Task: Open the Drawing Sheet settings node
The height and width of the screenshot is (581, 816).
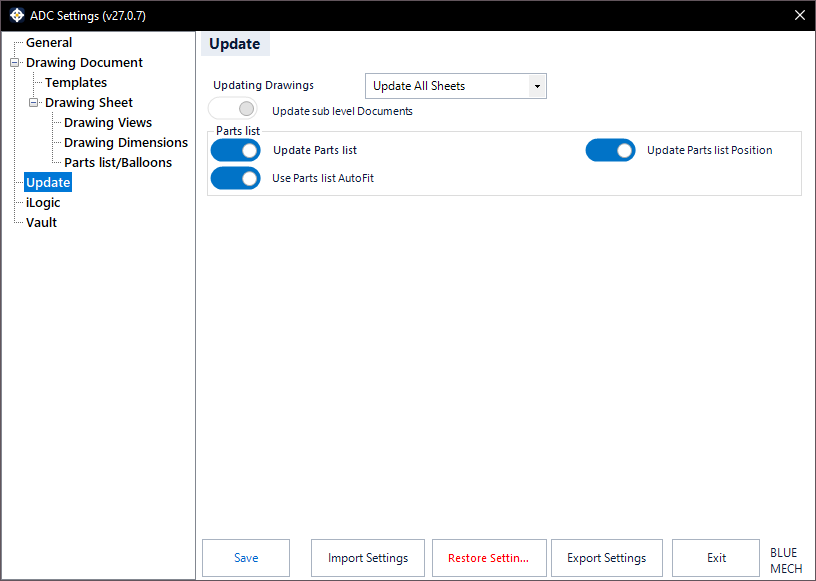Action: tap(89, 103)
